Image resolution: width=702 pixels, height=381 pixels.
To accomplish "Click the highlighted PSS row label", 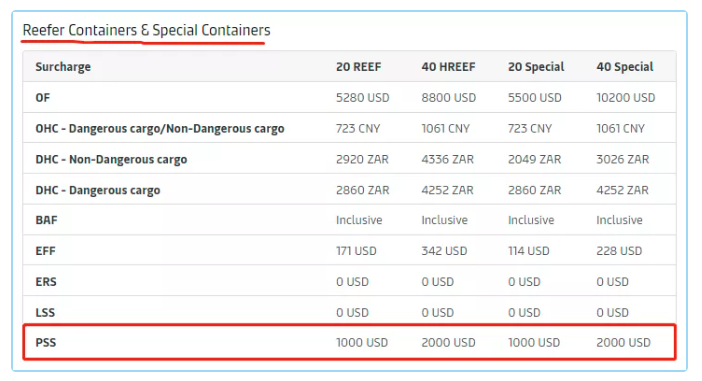I will tap(46, 342).
